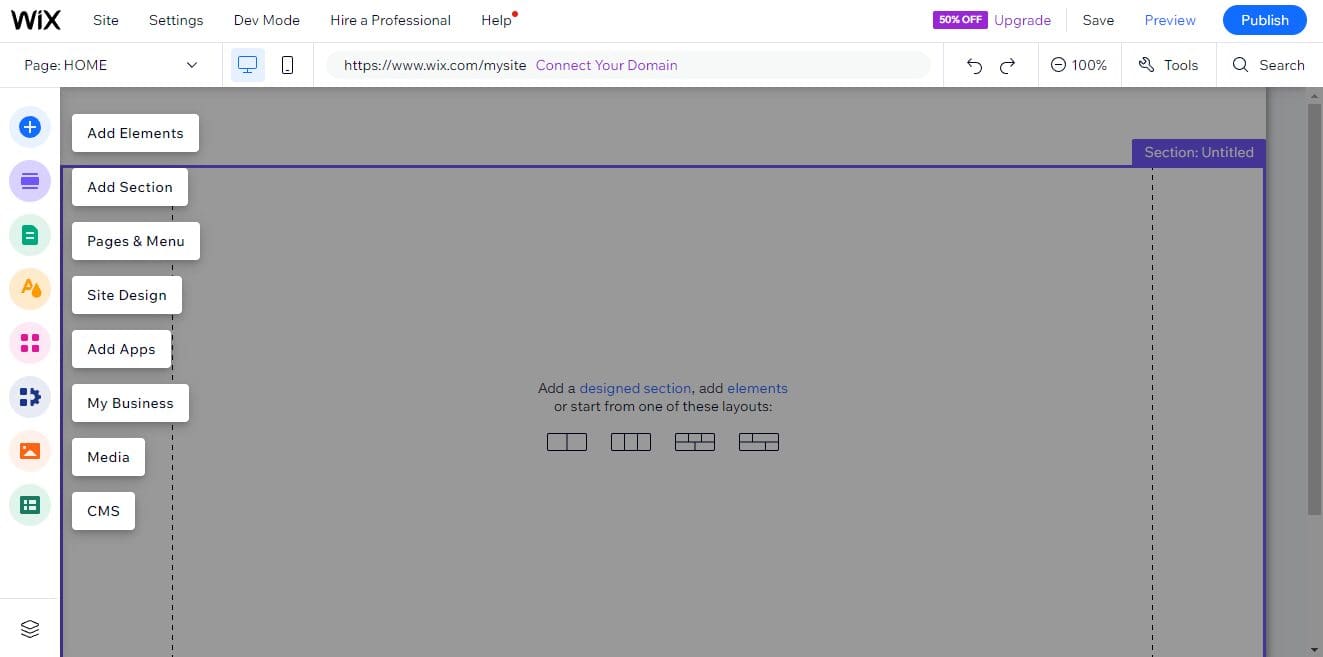Switch to mobile view
The height and width of the screenshot is (657, 1323).
(288, 65)
